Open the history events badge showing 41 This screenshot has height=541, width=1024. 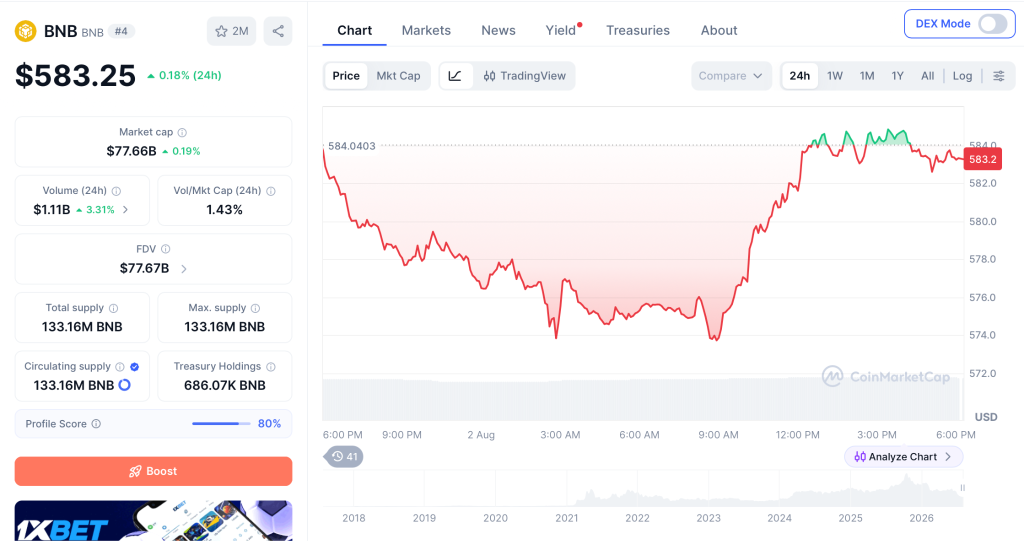344,457
